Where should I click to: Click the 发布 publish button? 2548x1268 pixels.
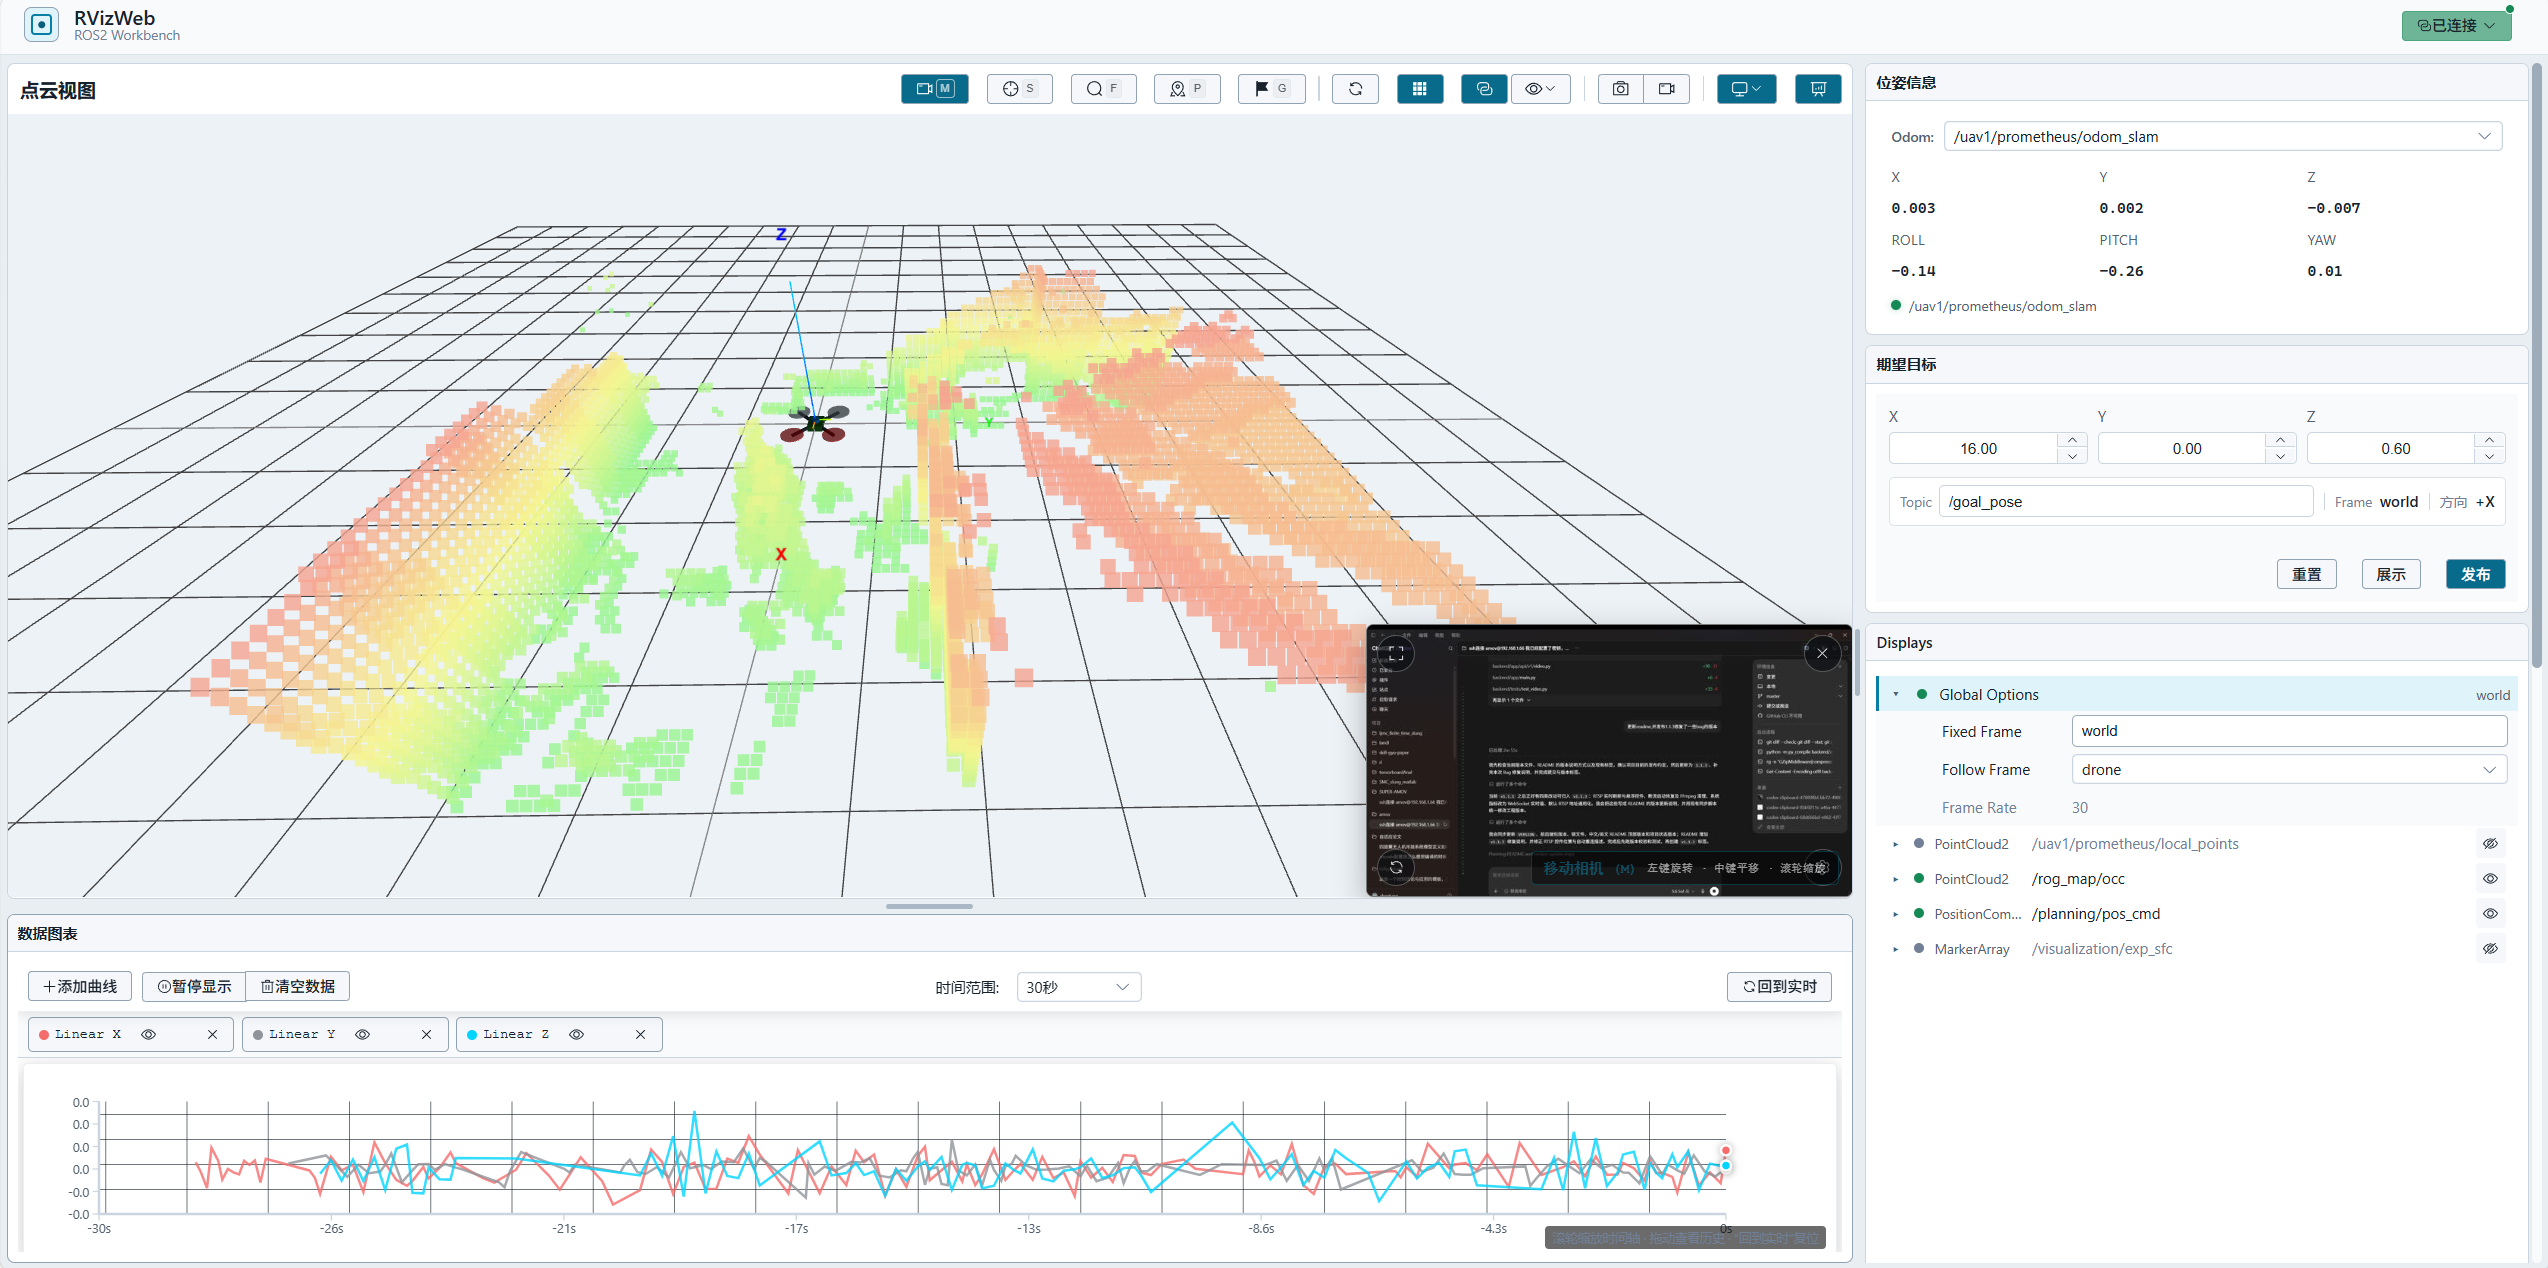pos(2475,574)
